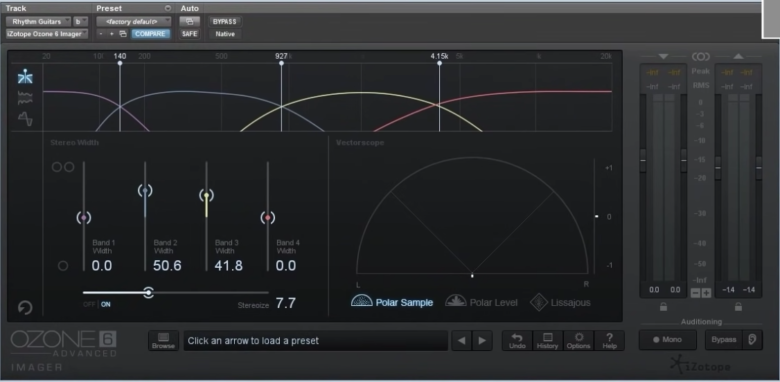Open the History list
The height and width of the screenshot is (382, 780).
pos(548,341)
